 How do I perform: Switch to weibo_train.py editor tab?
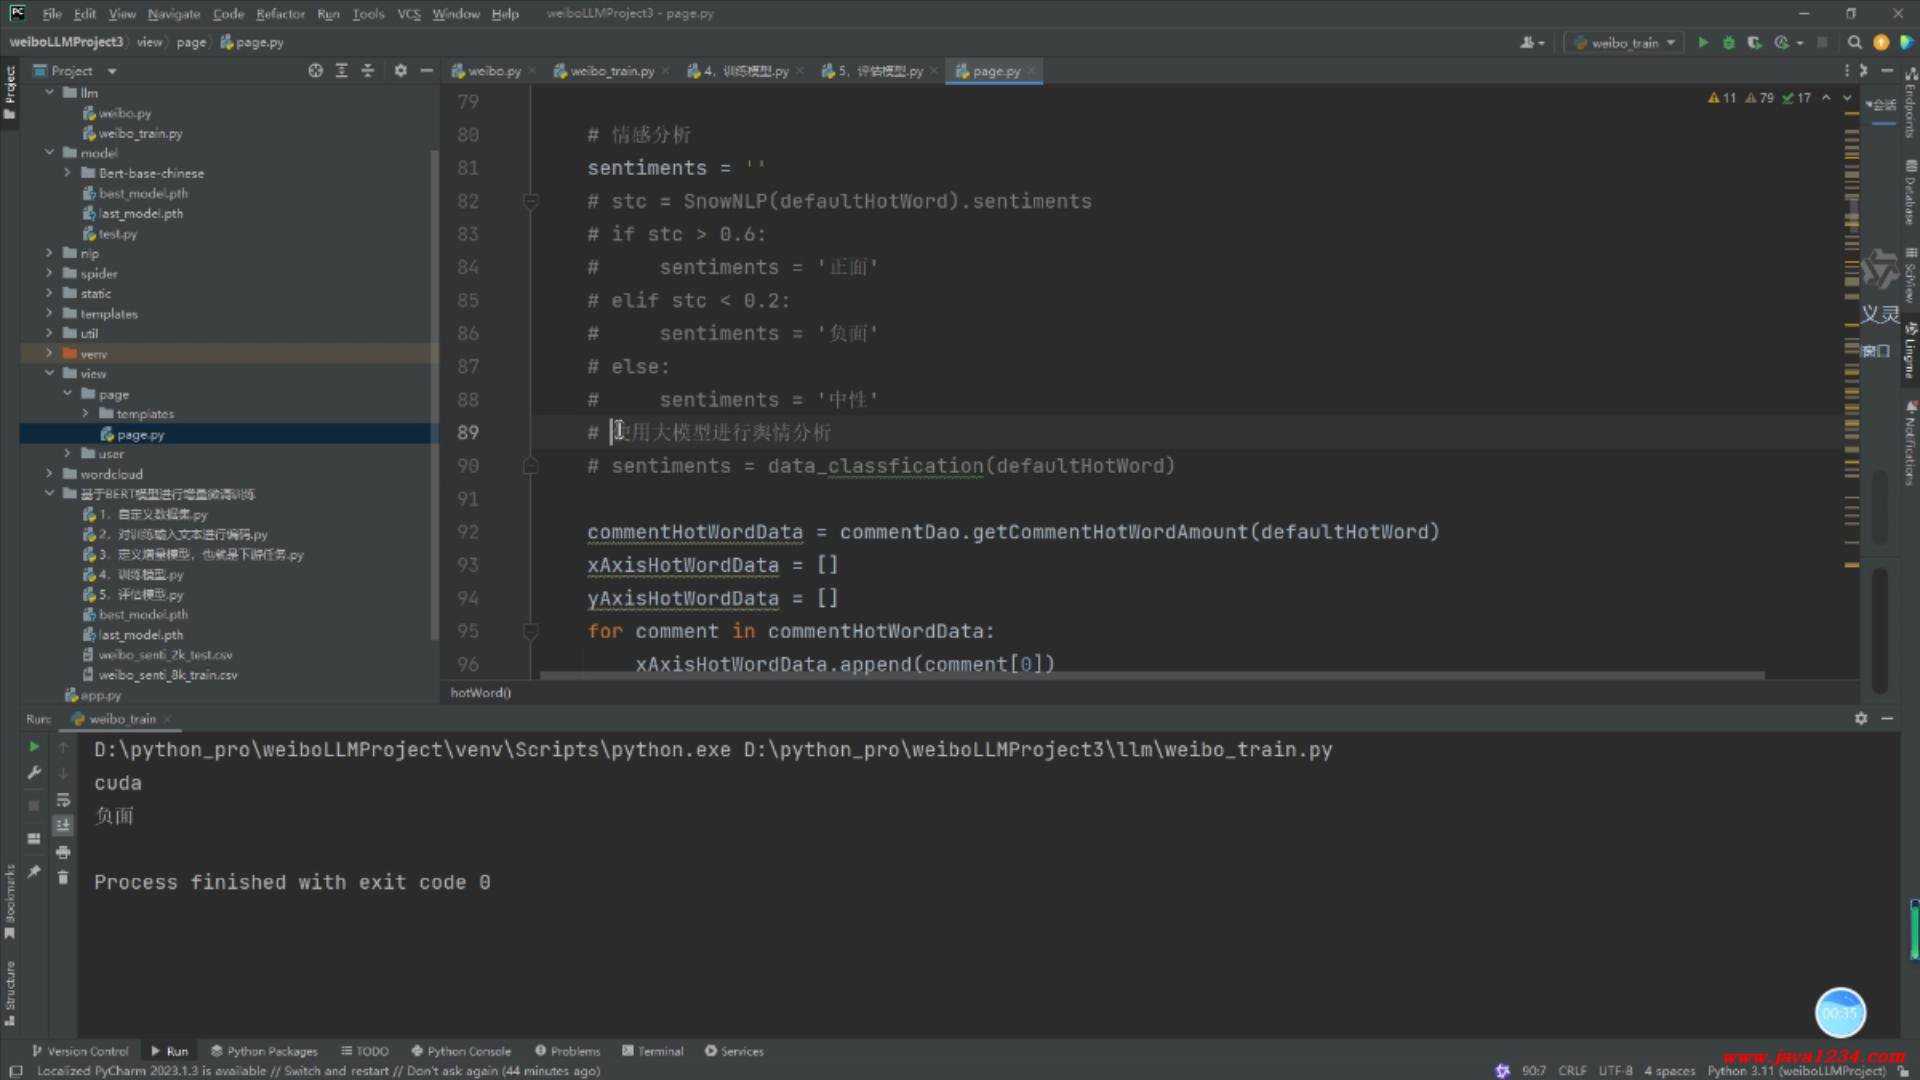pos(611,71)
